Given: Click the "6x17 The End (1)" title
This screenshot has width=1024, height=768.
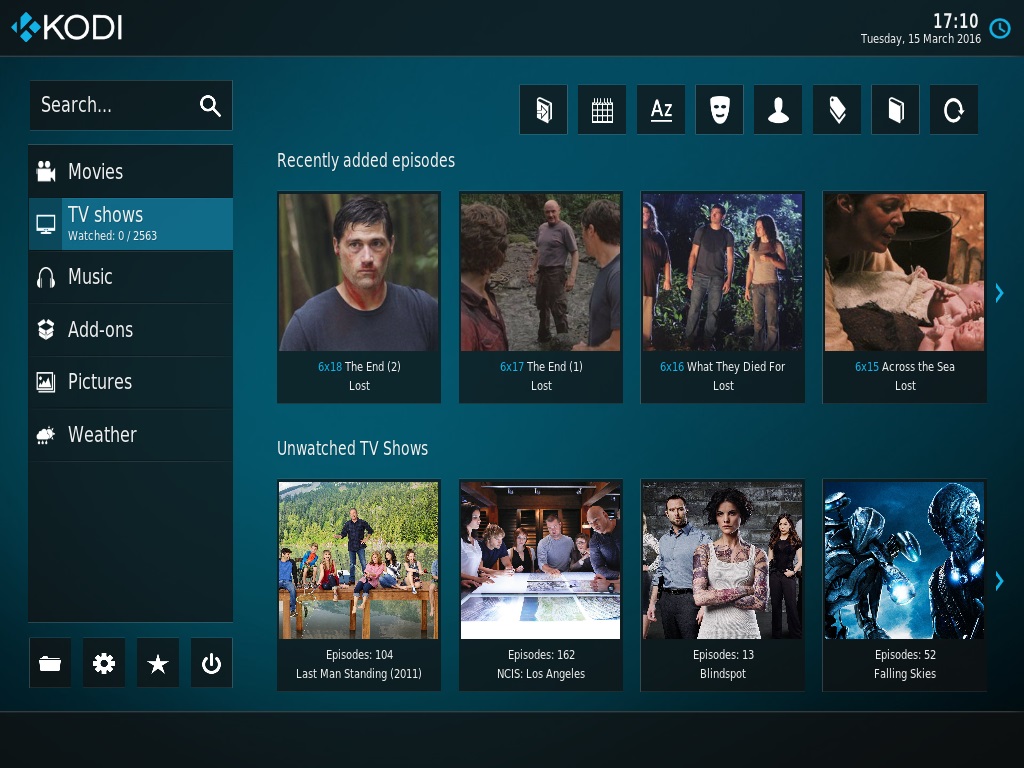Looking at the screenshot, I should coord(541,366).
